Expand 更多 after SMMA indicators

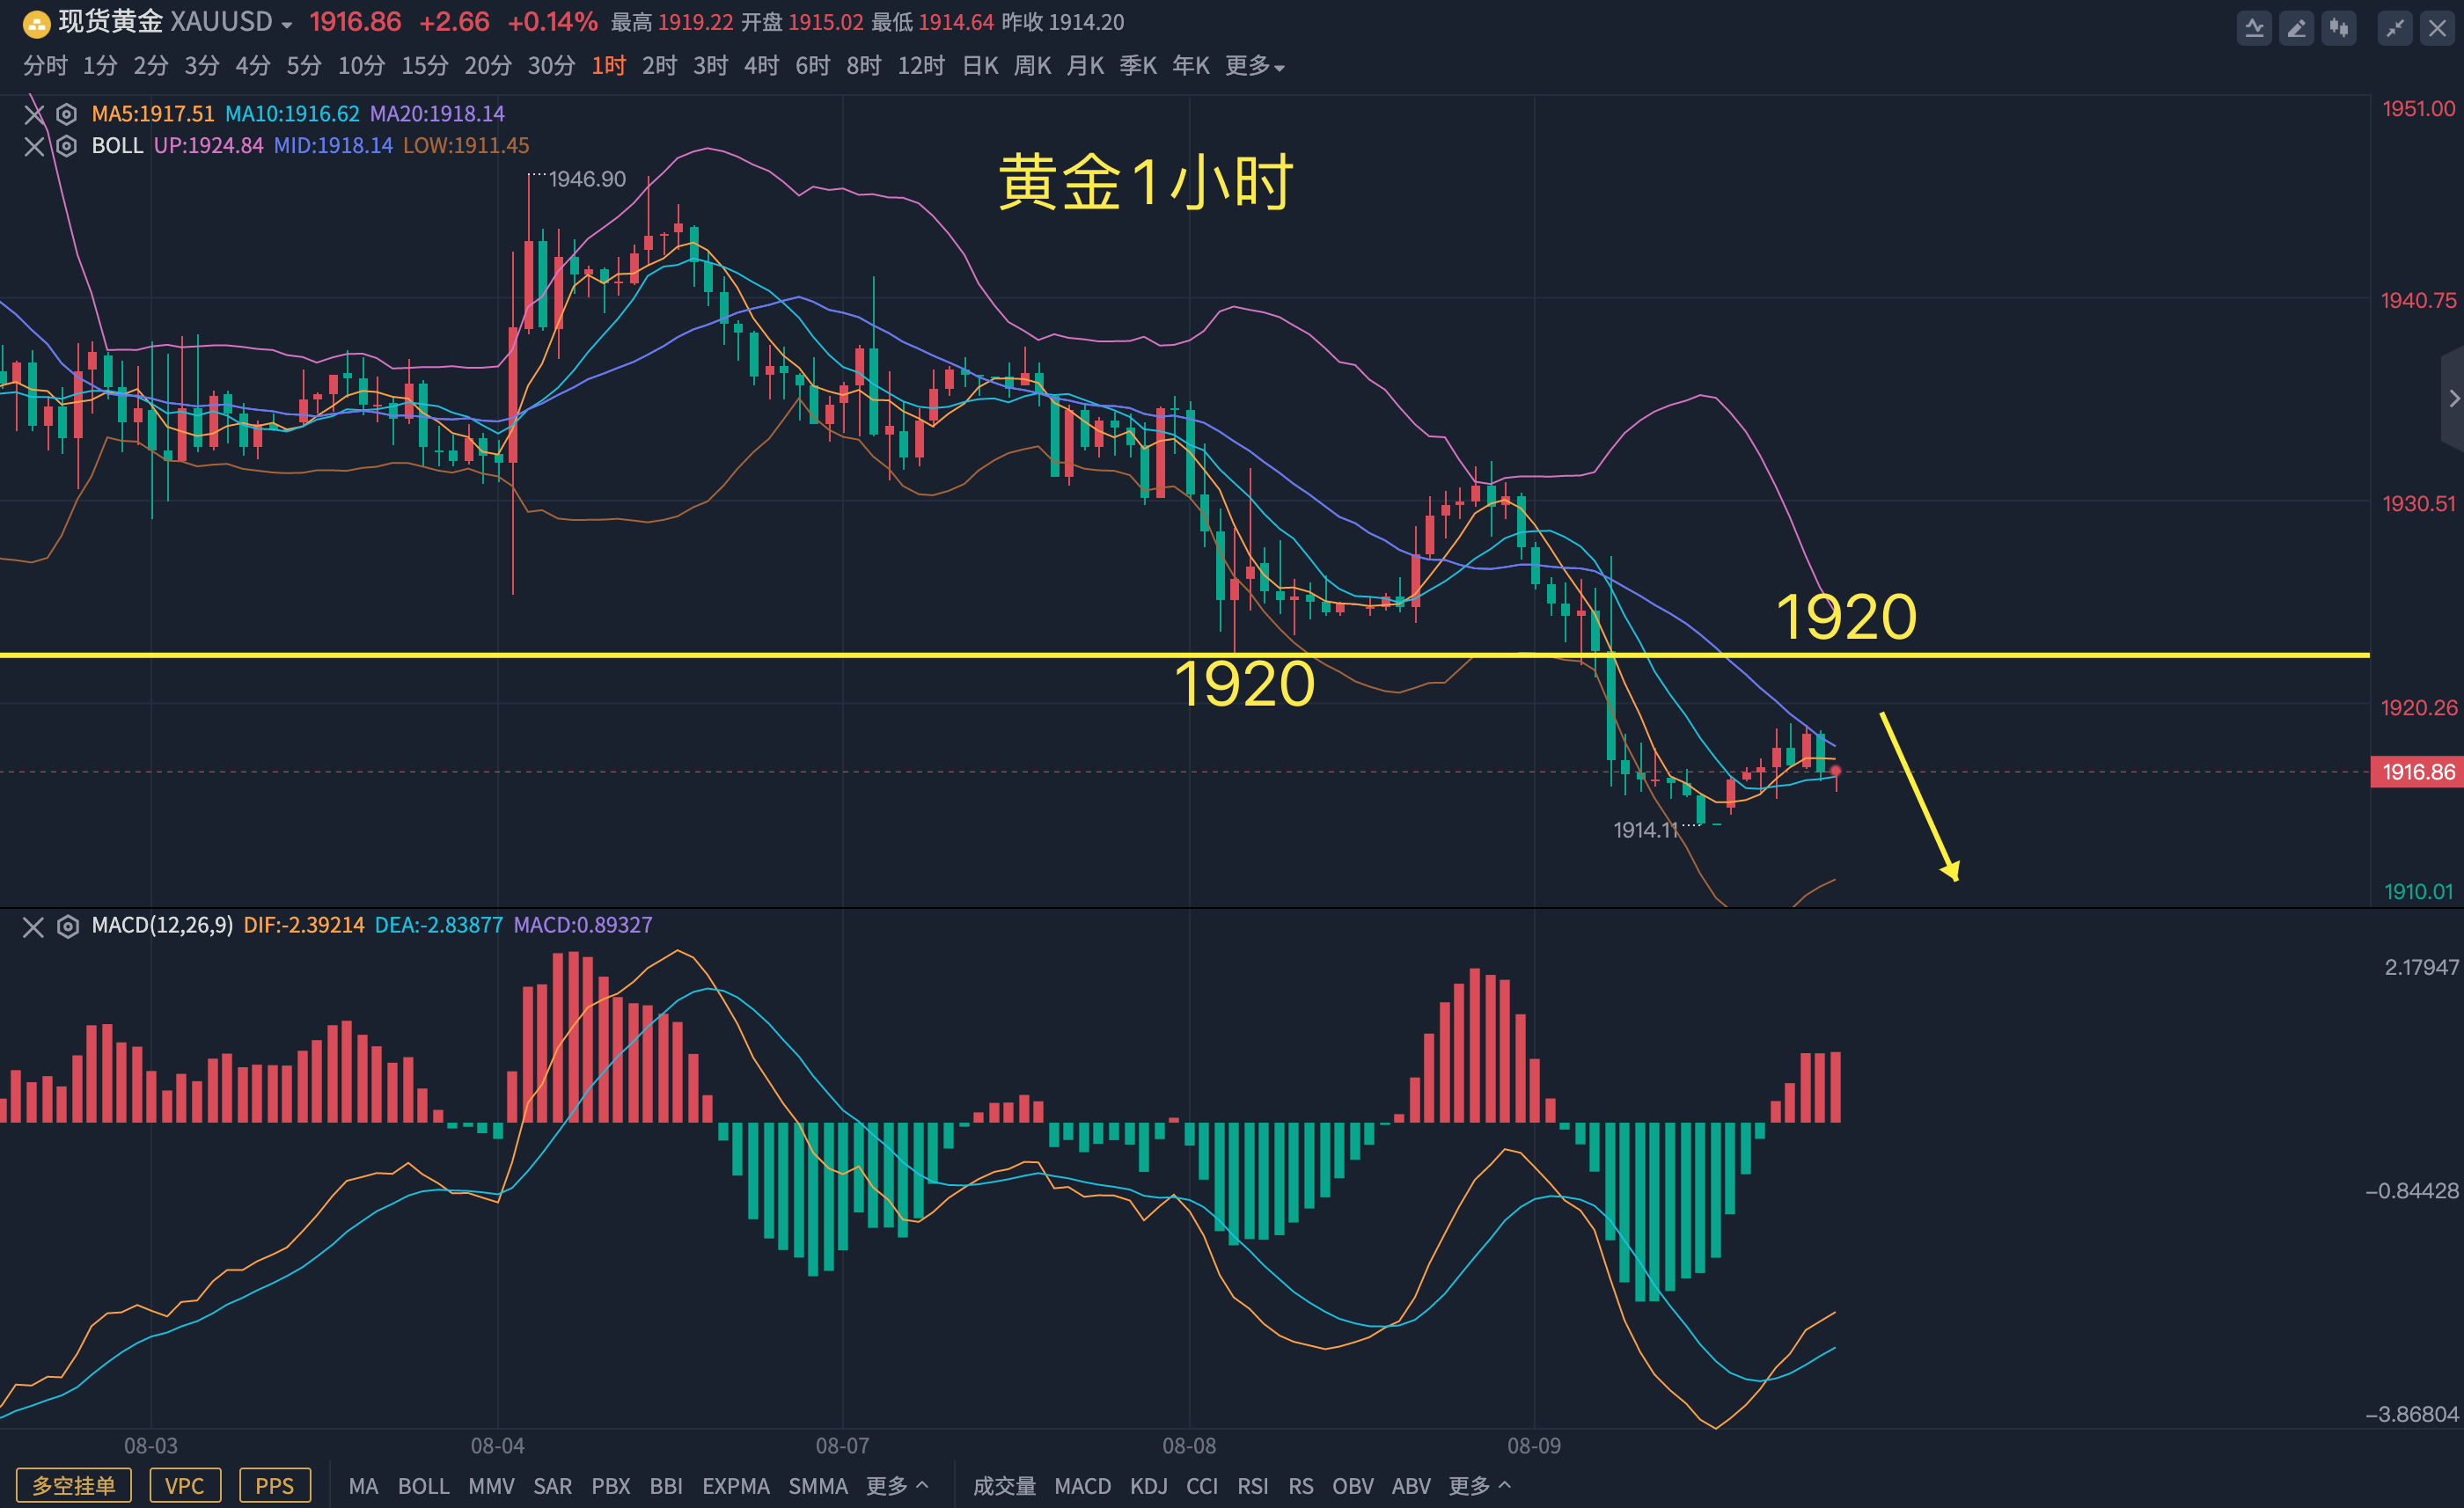coord(896,1486)
